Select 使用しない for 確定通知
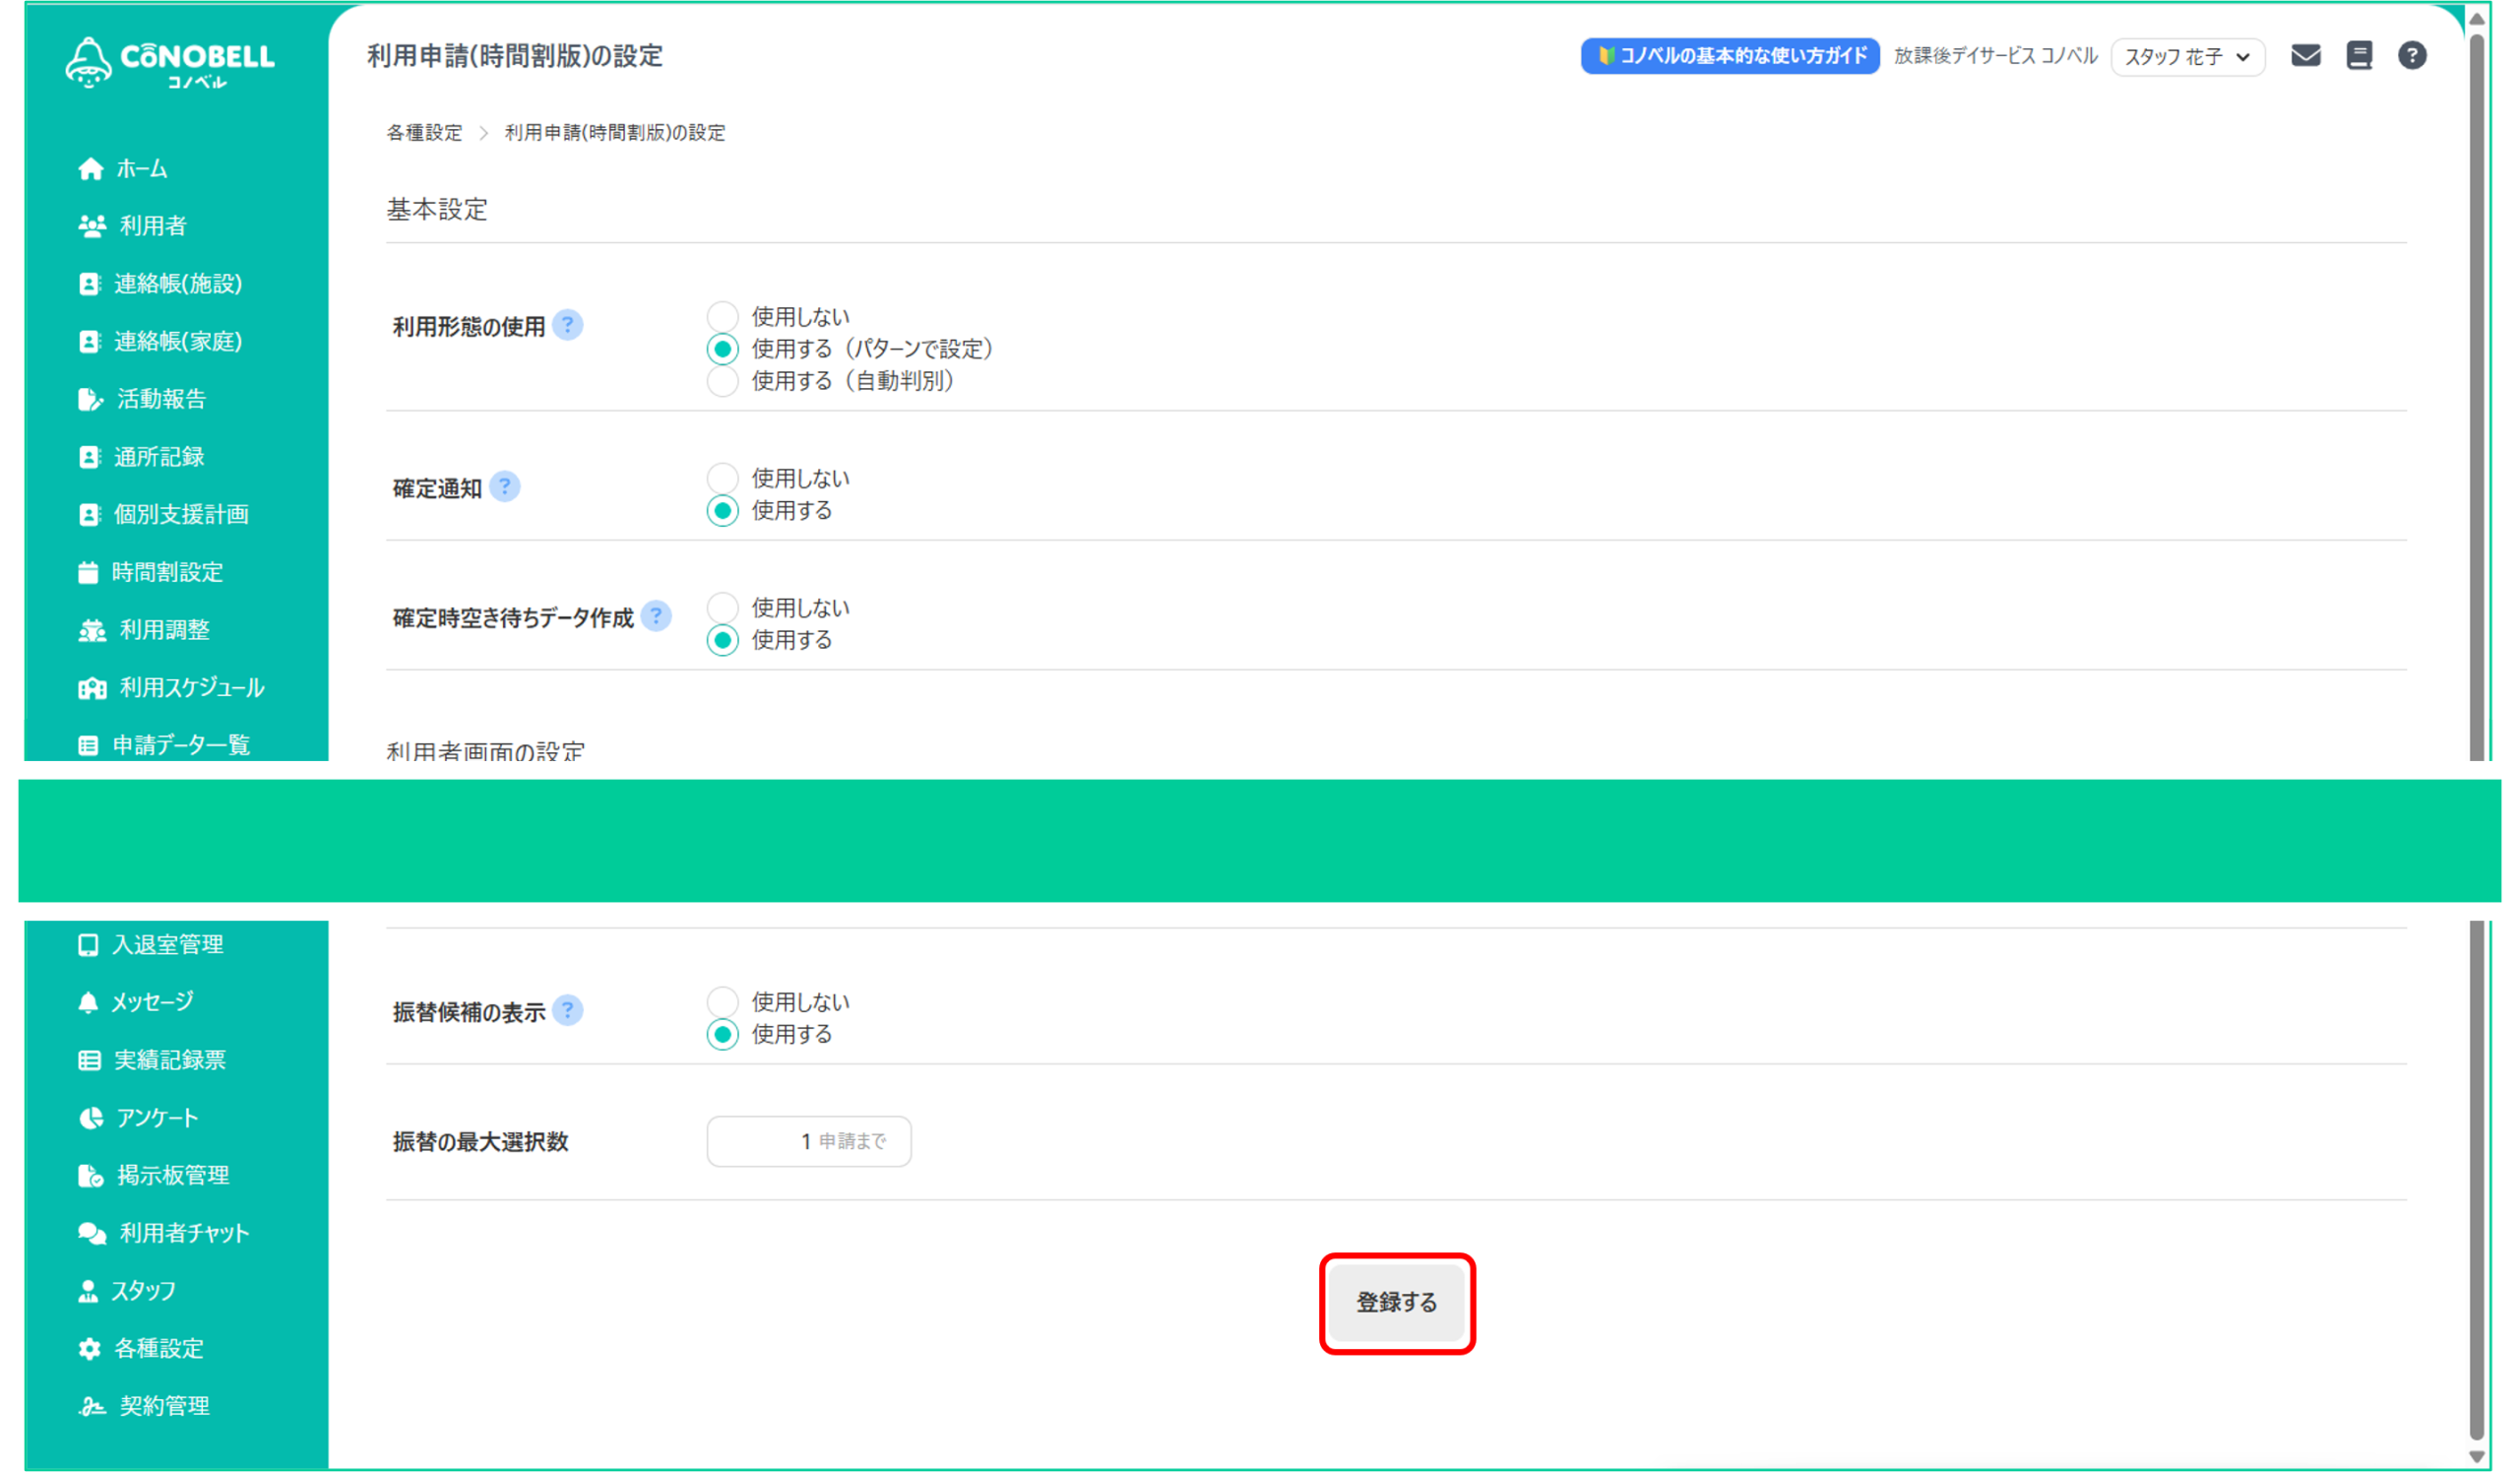The height and width of the screenshot is (1472, 2520). [x=723, y=478]
